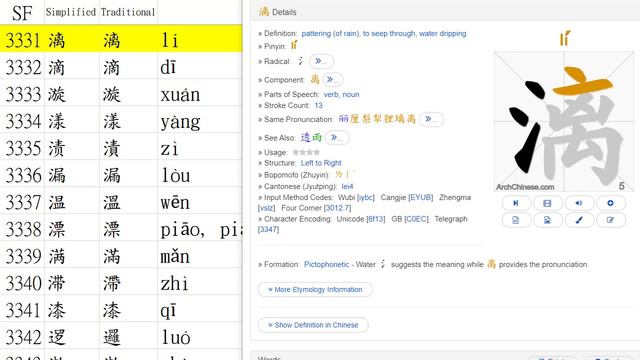Viewport: 640px width, 360px height.
Task: Click the Unicode value [6f13]
Action: 376,219
